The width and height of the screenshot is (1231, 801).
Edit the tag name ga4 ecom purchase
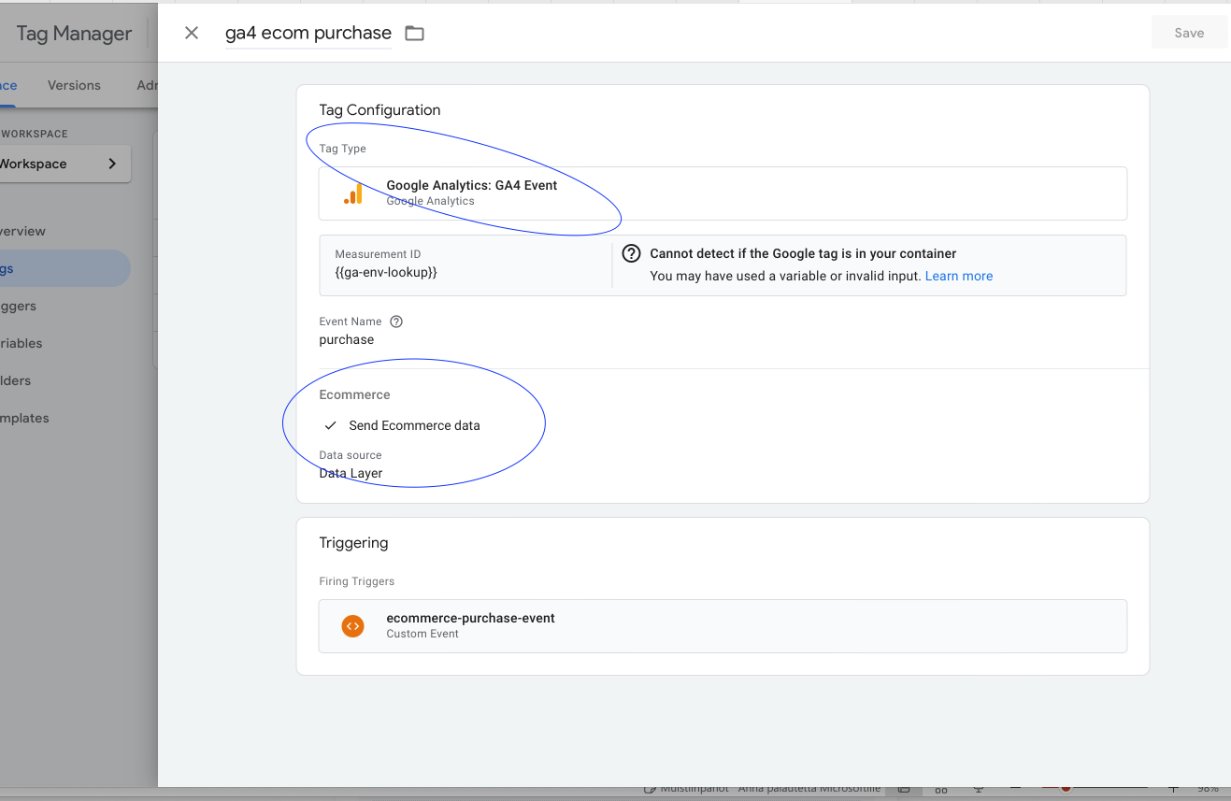[308, 33]
